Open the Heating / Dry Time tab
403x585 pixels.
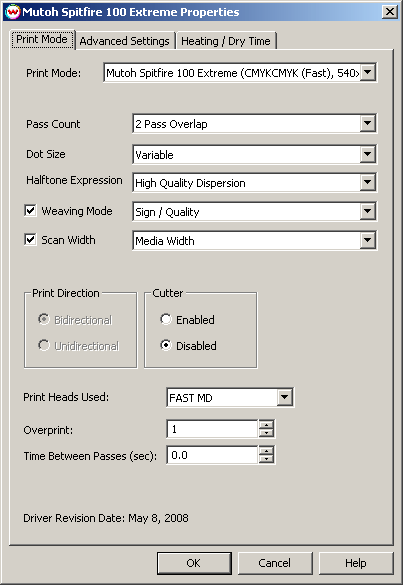[226, 41]
